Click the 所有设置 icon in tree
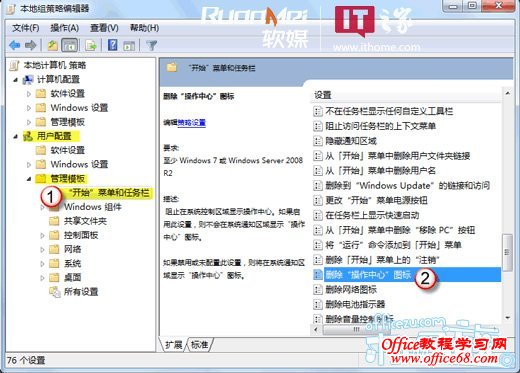The image size is (520, 373). click(x=54, y=292)
